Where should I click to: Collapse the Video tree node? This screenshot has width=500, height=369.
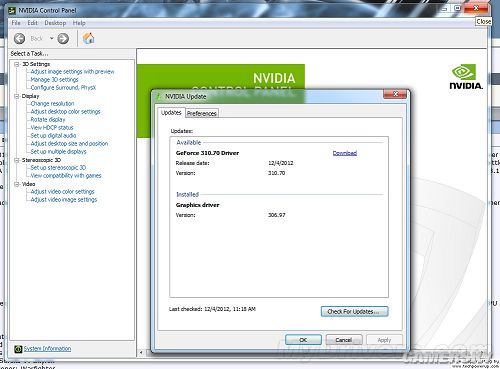click(x=17, y=184)
